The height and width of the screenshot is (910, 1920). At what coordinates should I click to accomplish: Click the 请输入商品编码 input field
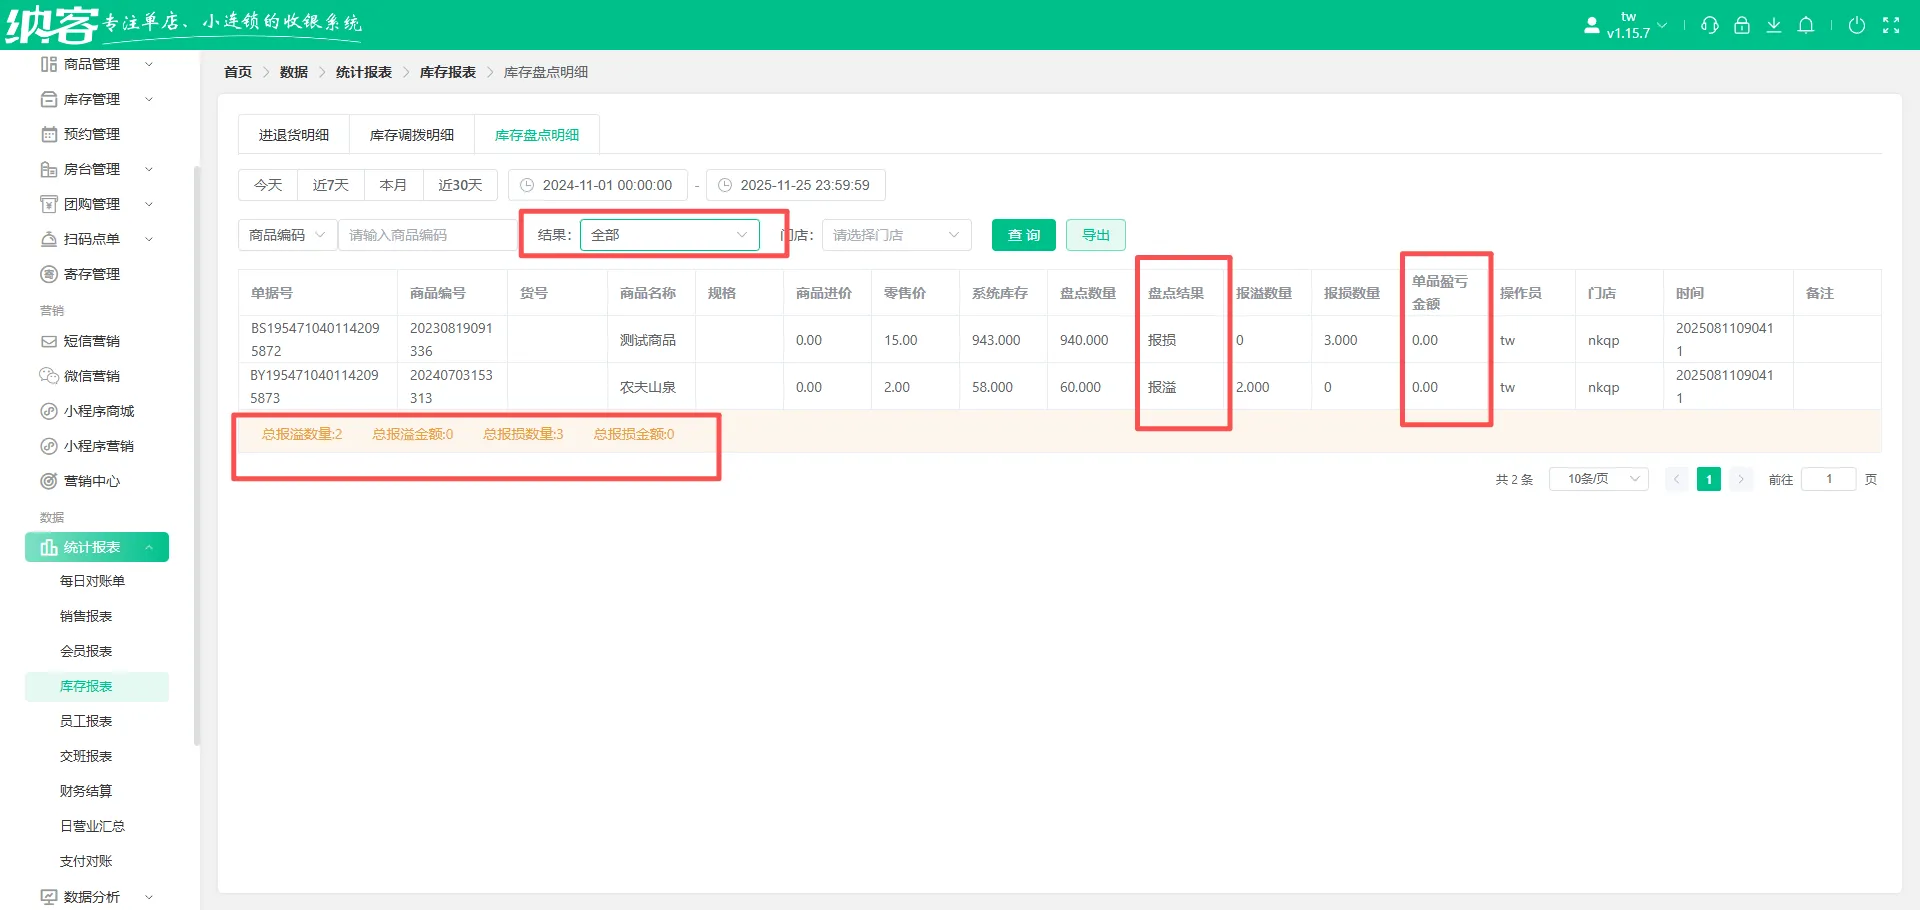point(426,235)
